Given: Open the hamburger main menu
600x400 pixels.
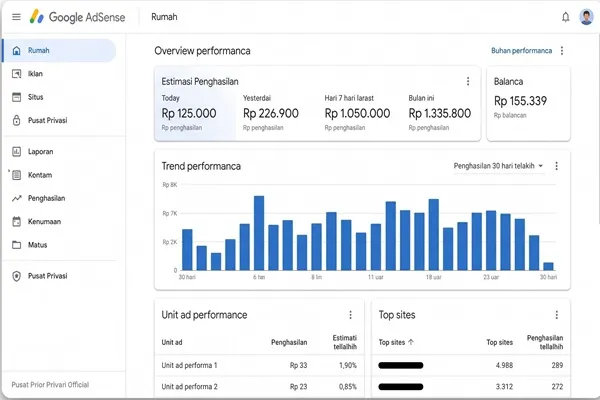Looking at the screenshot, I should tap(16, 17).
